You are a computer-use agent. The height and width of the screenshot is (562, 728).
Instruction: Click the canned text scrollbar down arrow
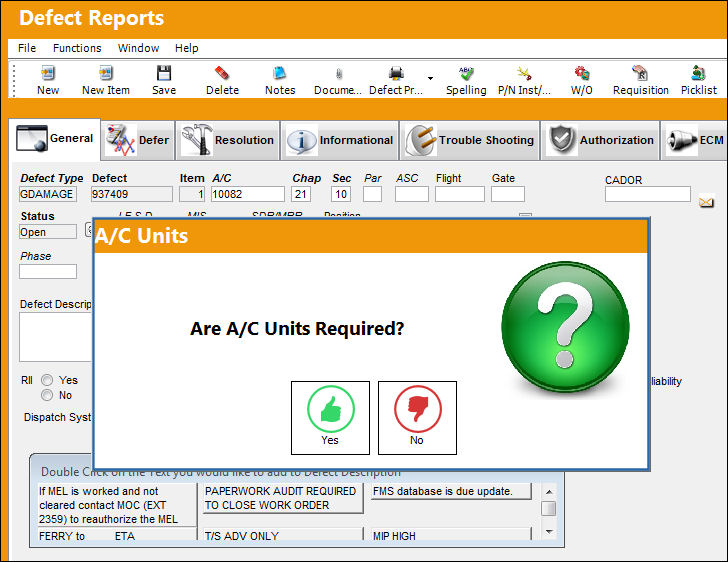point(549,532)
